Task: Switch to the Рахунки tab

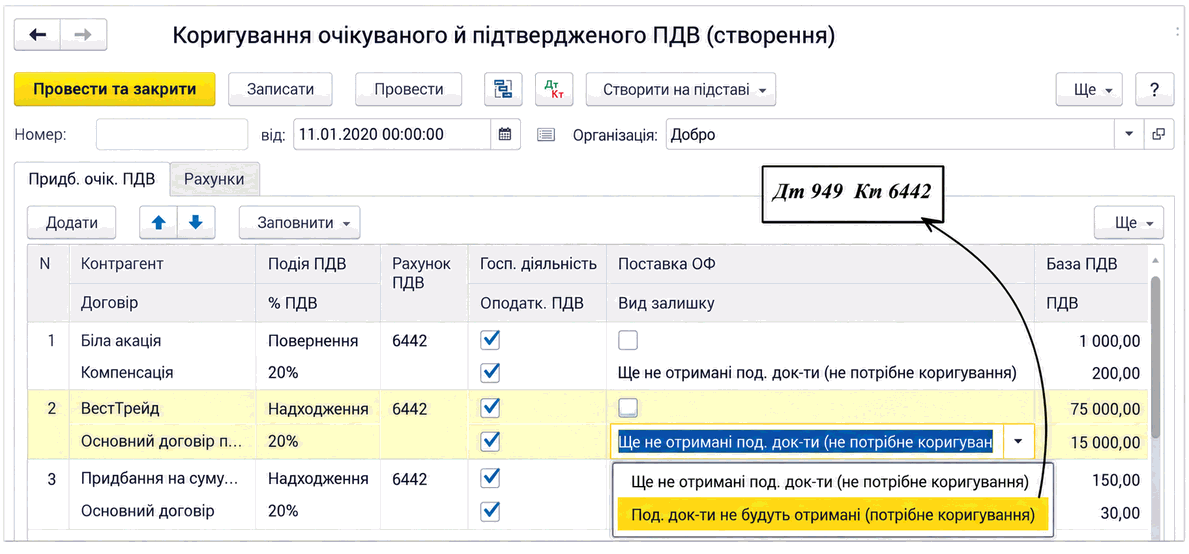Action: click(x=215, y=179)
